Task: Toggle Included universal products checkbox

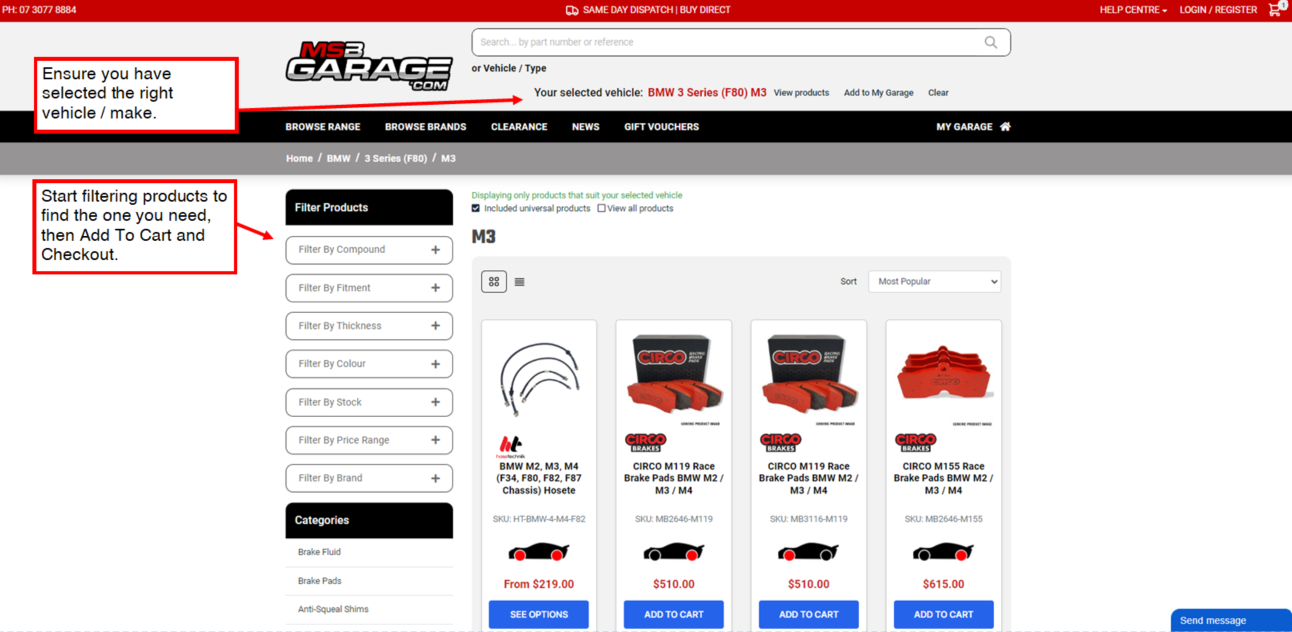Action: pyautogui.click(x=476, y=208)
